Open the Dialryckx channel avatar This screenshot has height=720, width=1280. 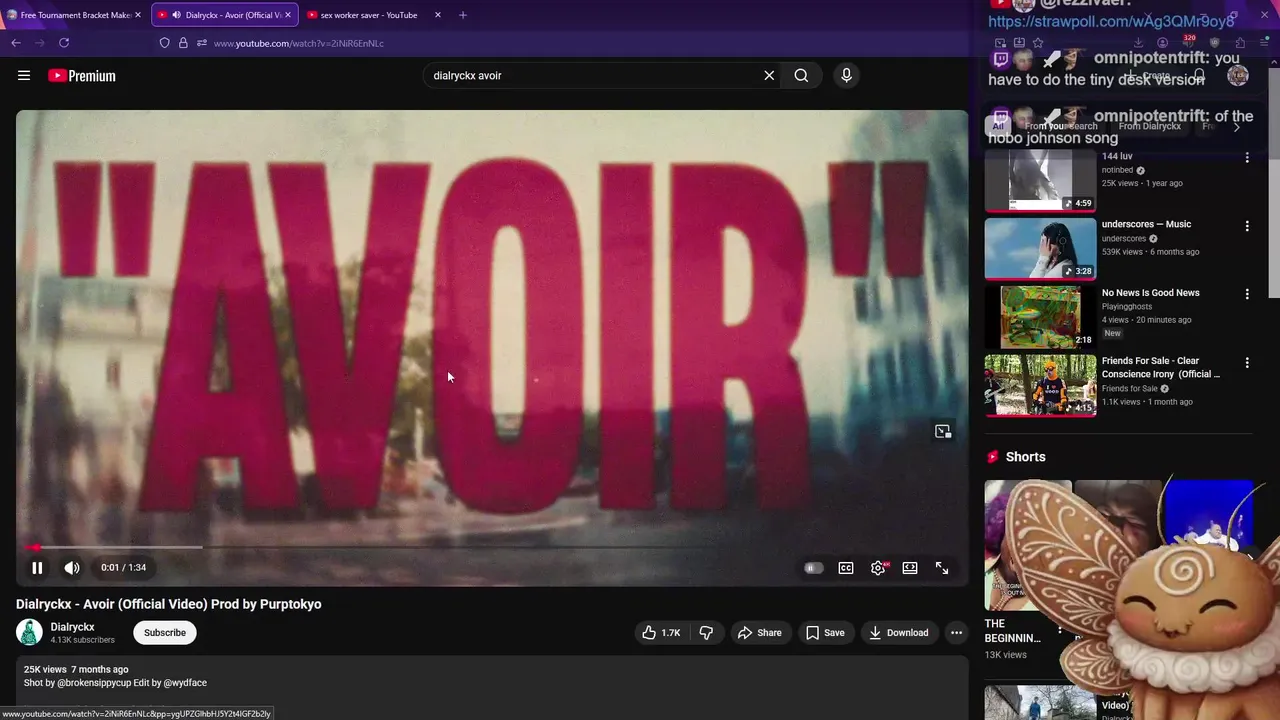pos(30,632)
